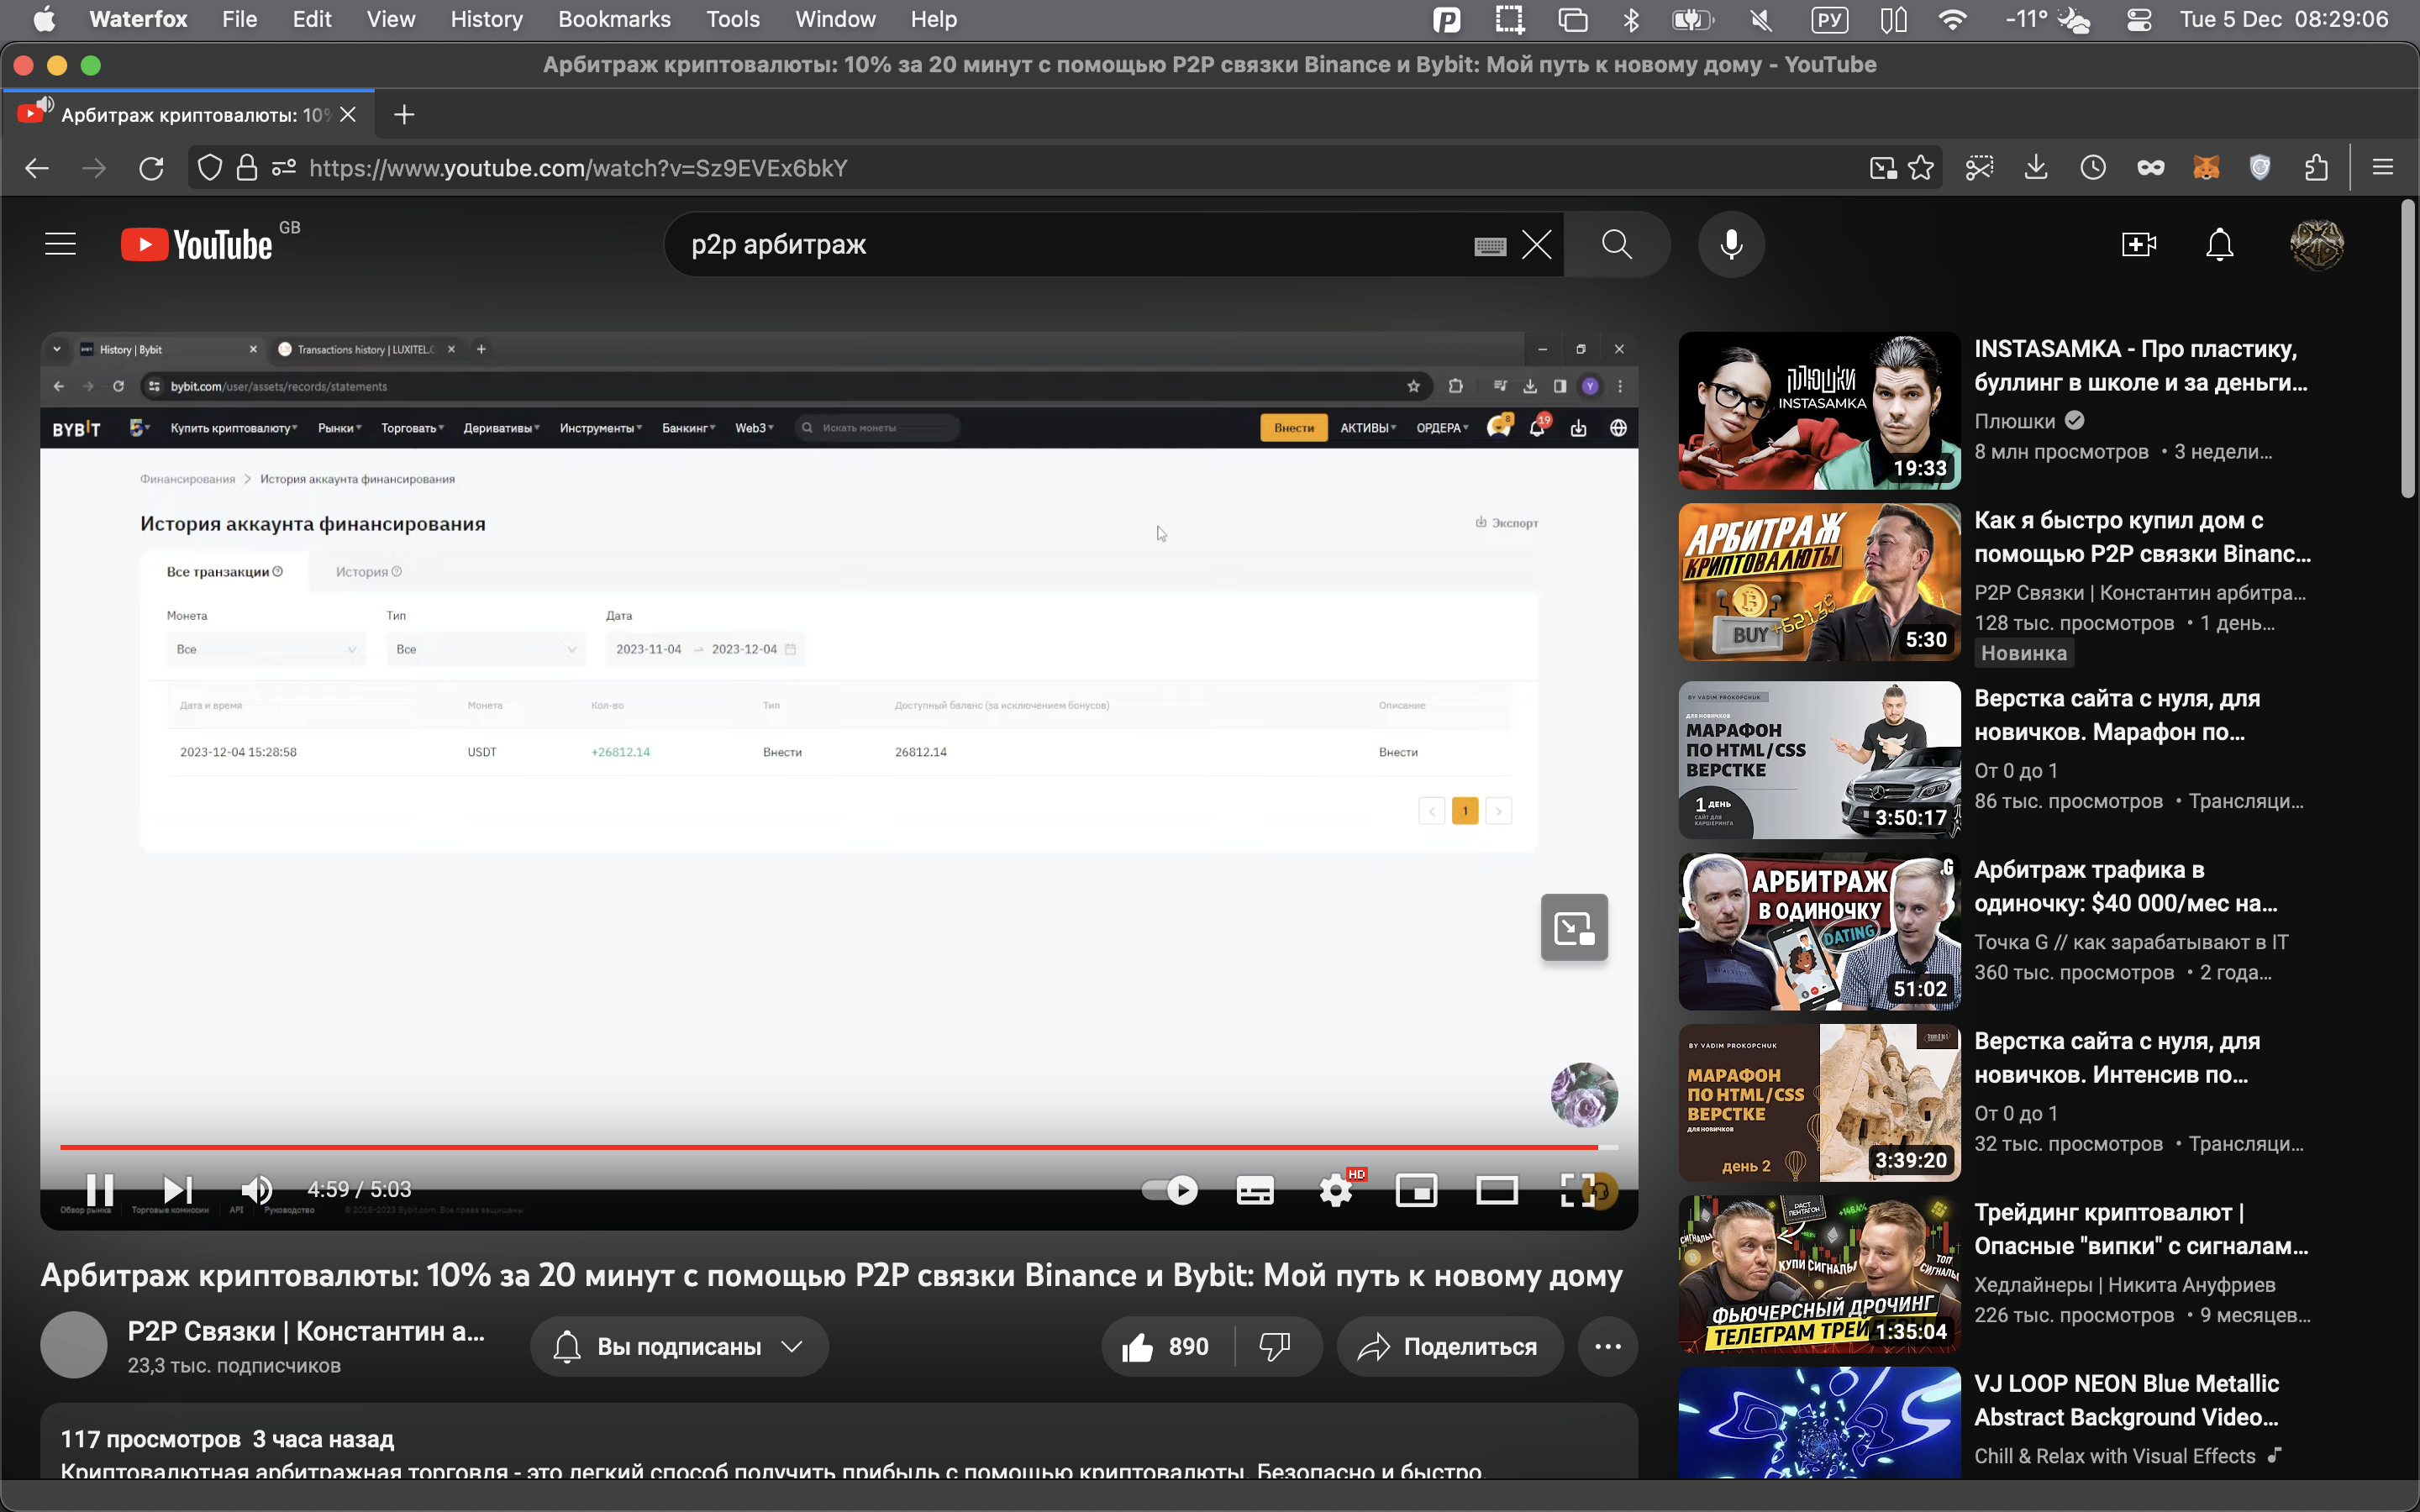Open the History menu
The width and height of the screenshot is (2420, 1512).
[486, 19]
